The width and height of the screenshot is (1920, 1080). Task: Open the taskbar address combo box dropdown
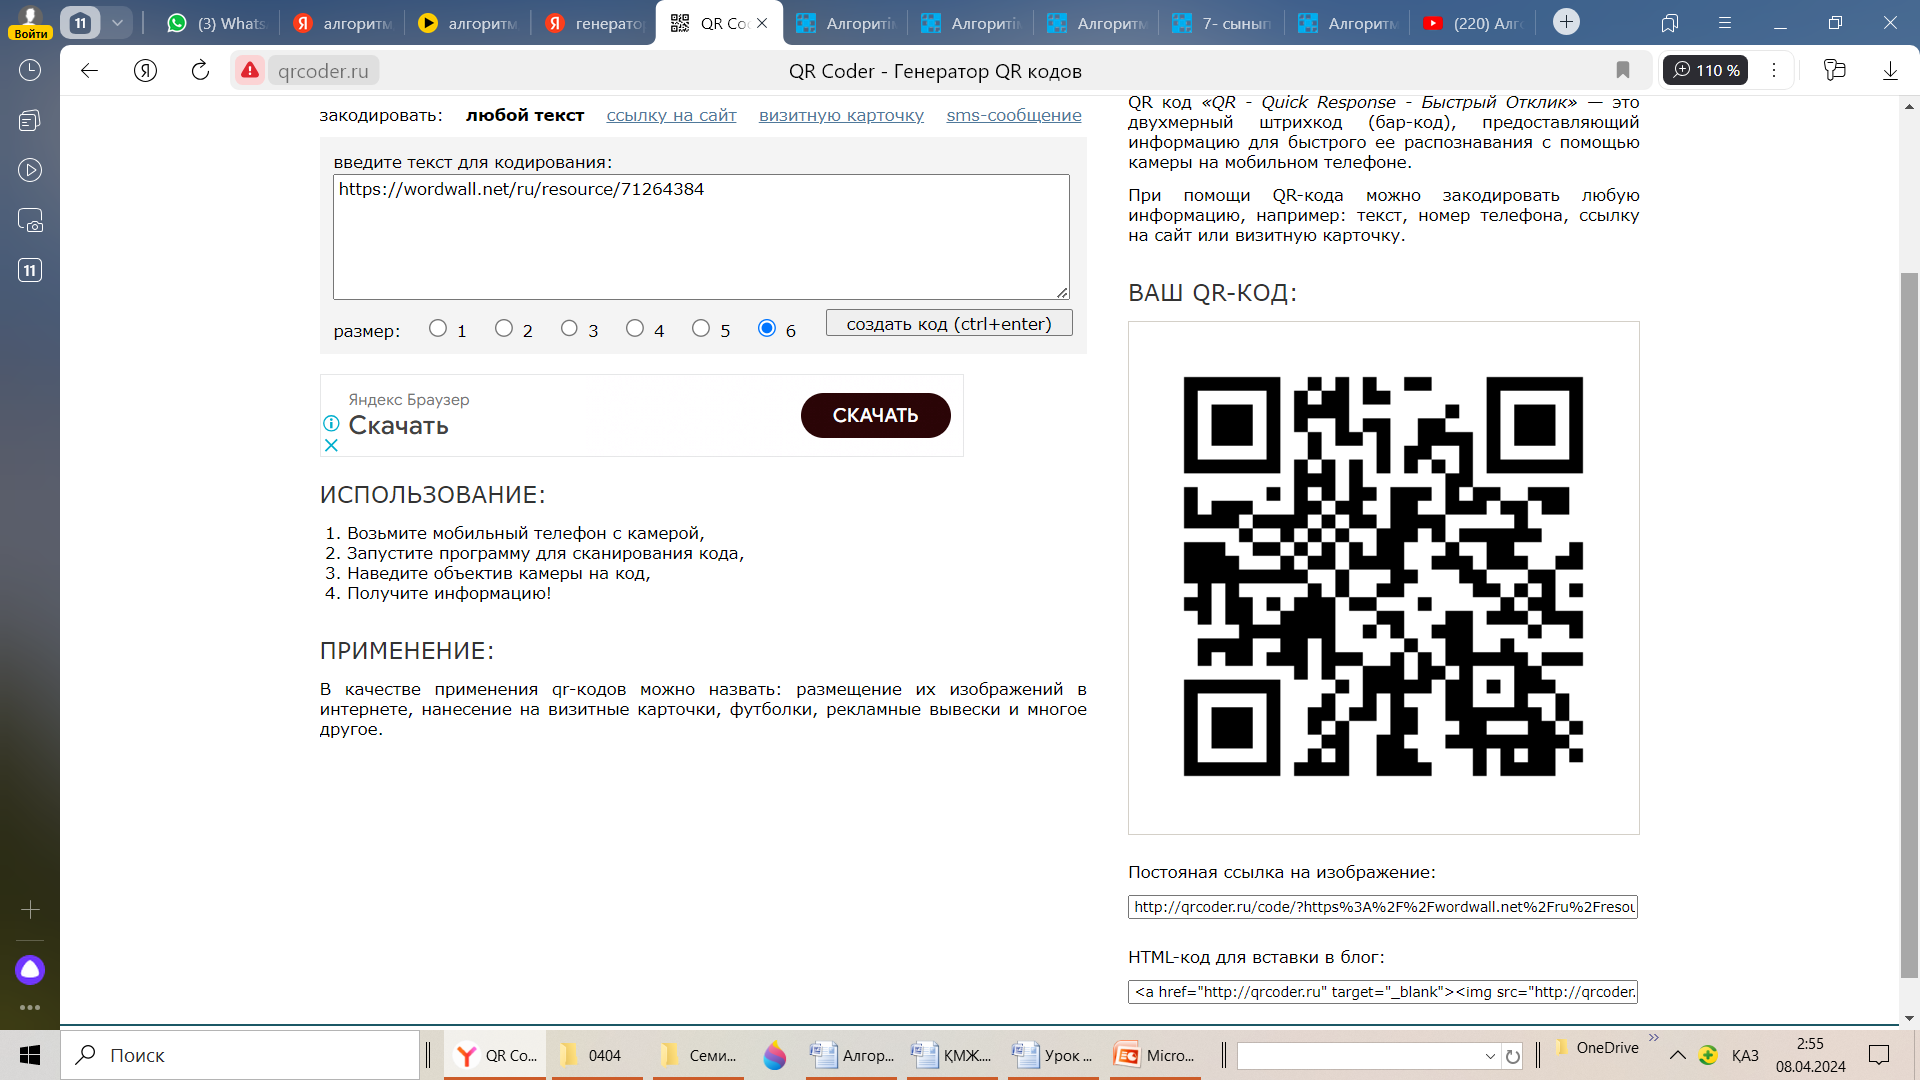(x=1489, y=1056)
